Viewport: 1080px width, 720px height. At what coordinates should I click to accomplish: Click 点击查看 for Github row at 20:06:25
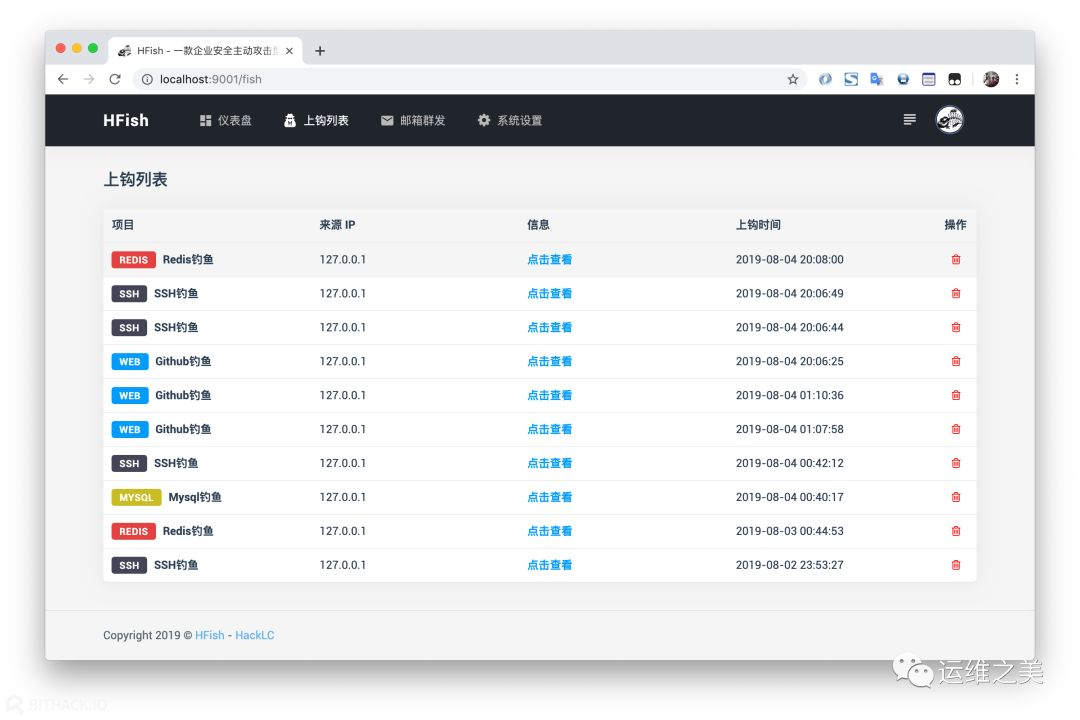(x=550, y=361)
